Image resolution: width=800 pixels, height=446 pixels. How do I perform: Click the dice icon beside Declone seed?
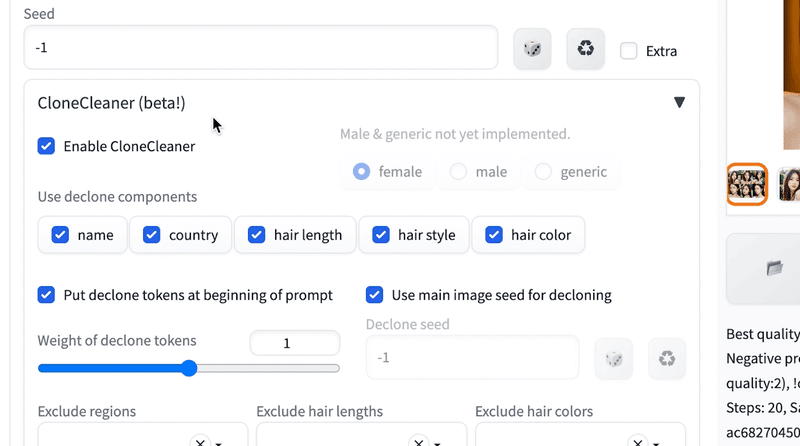[x=613, y=358]
